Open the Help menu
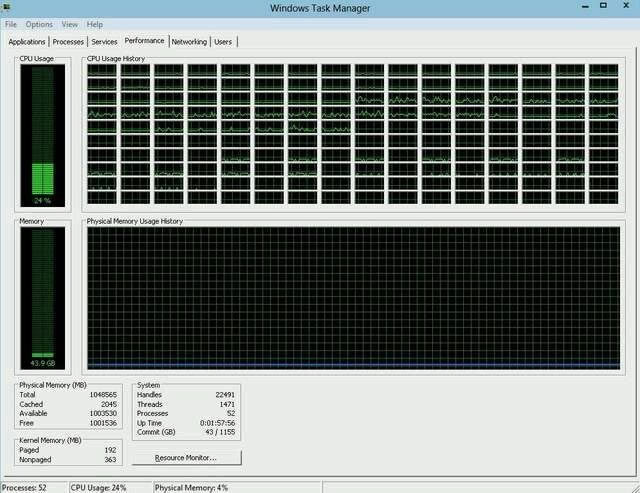 (95, 24)
